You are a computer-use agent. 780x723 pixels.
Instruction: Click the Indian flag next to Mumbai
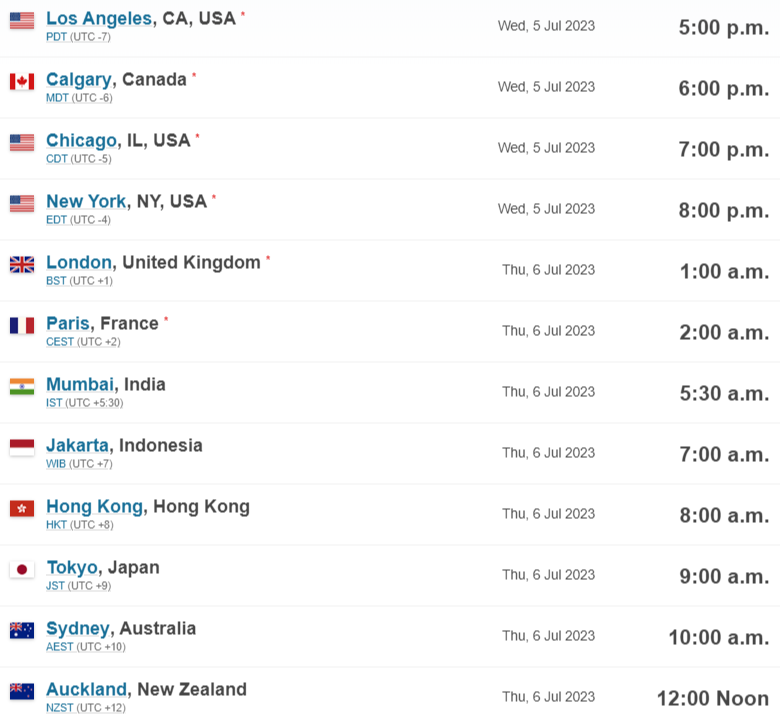(22, 387)
